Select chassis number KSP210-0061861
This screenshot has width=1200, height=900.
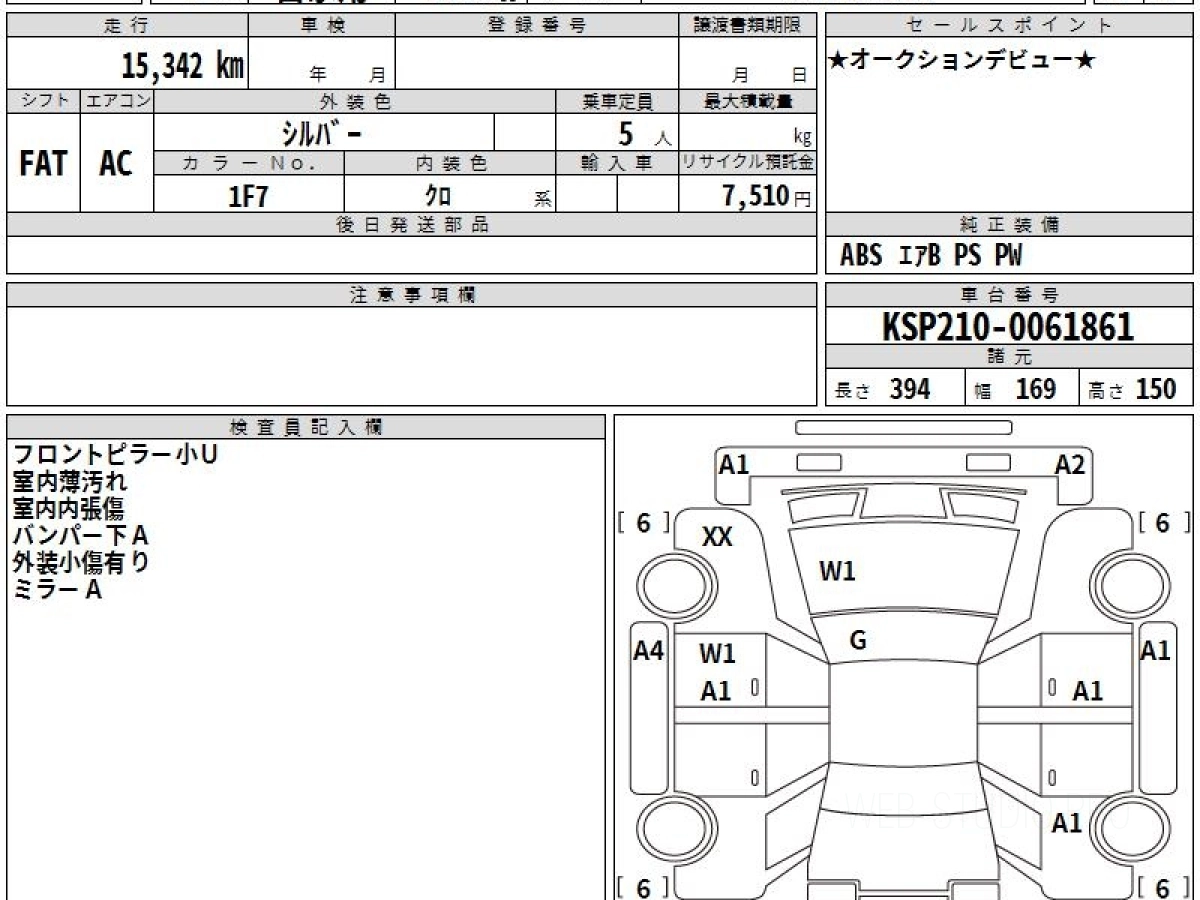click(x=1008, y=327)
